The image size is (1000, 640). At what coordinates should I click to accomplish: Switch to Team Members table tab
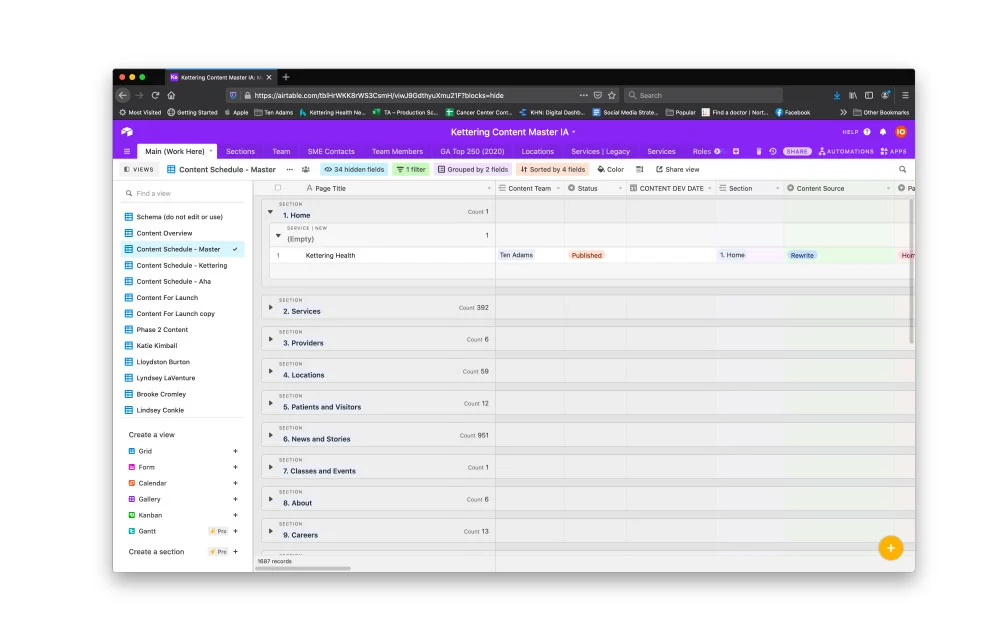397,152
